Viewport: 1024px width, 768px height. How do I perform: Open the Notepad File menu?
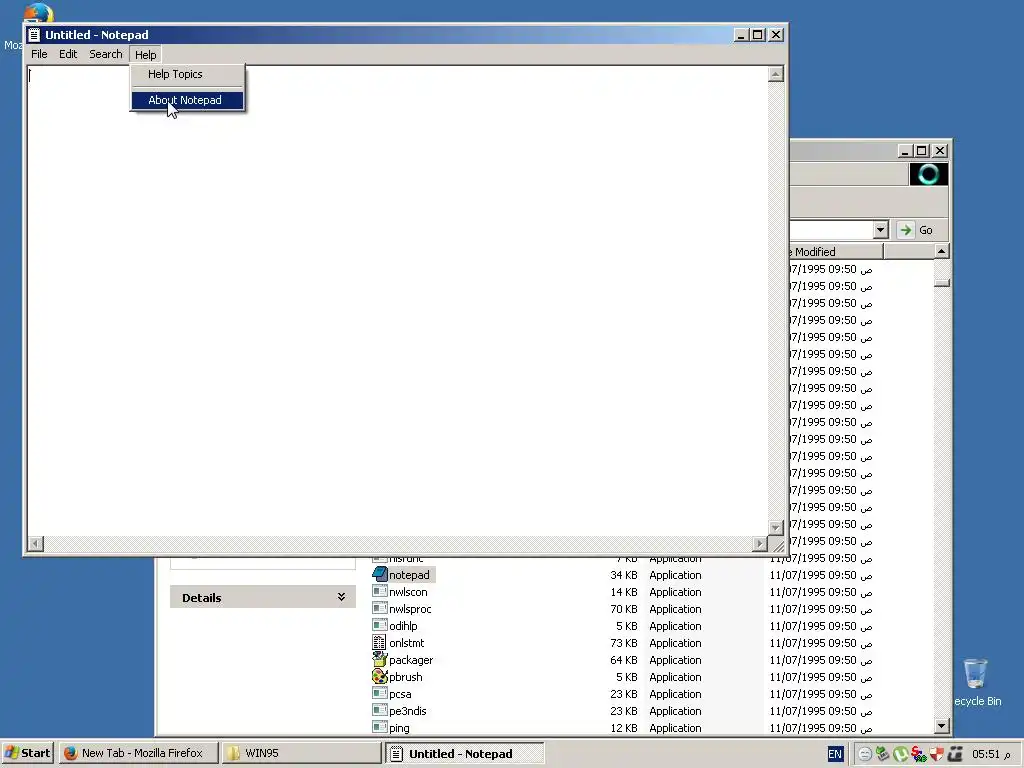click(x=39, y=54)
